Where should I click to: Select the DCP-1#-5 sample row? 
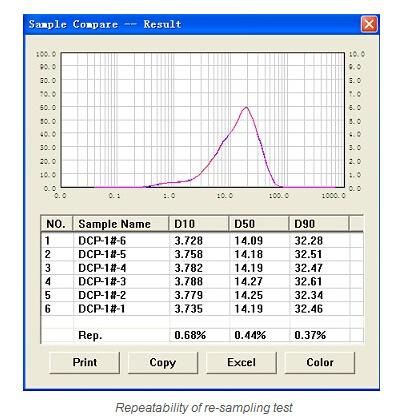[202, 254]
